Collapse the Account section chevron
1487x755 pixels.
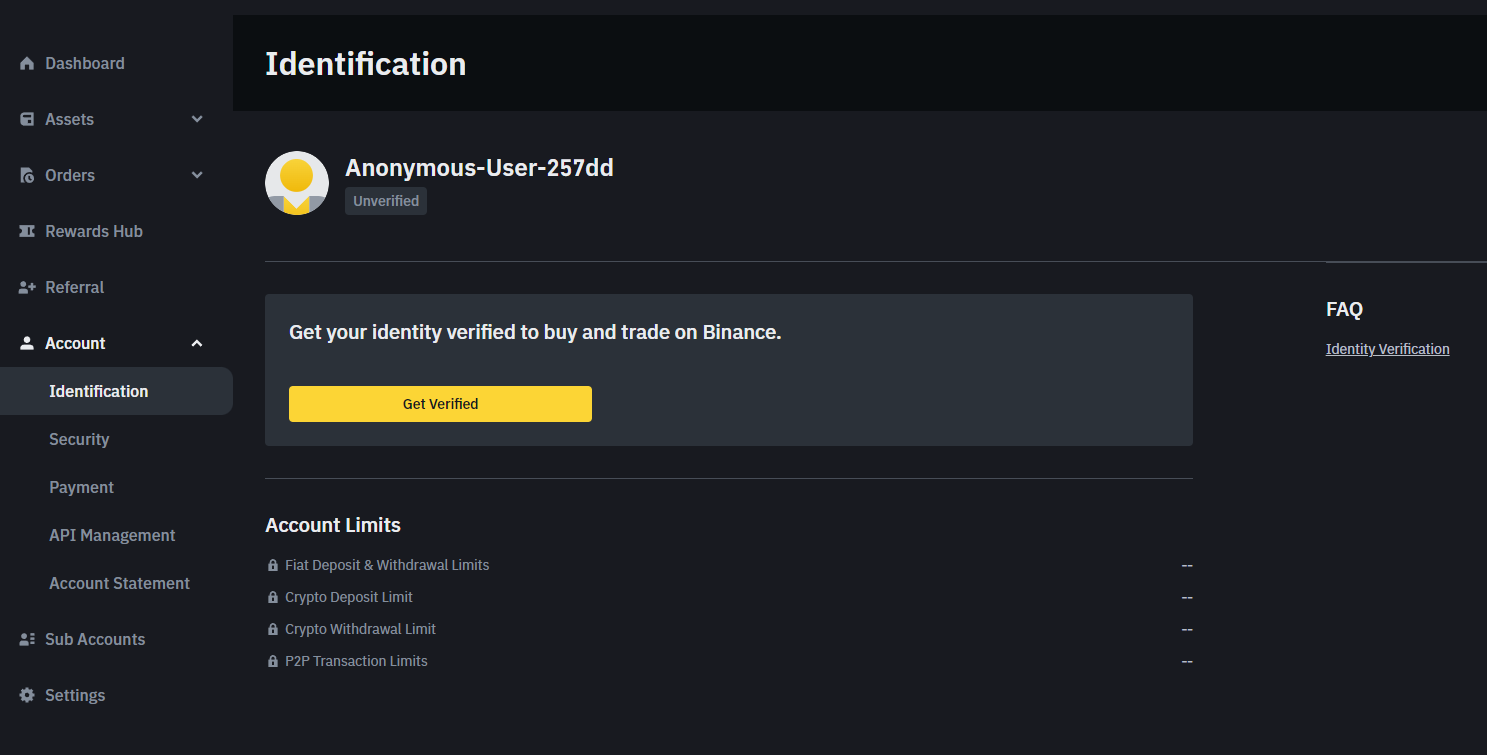pyautogui.click(x=197, y=343)
